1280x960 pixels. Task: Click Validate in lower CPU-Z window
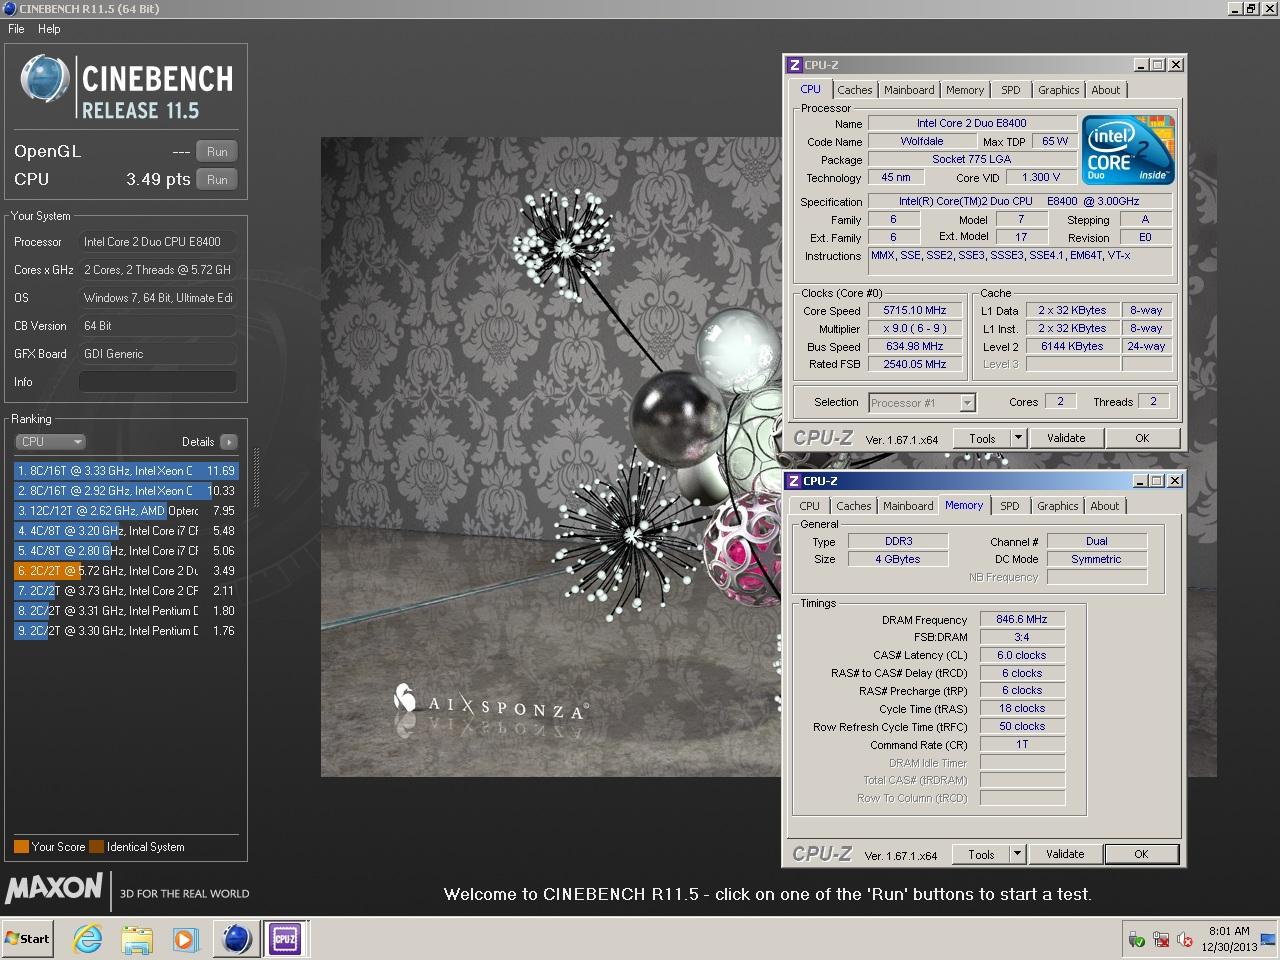coord(1065,854)
